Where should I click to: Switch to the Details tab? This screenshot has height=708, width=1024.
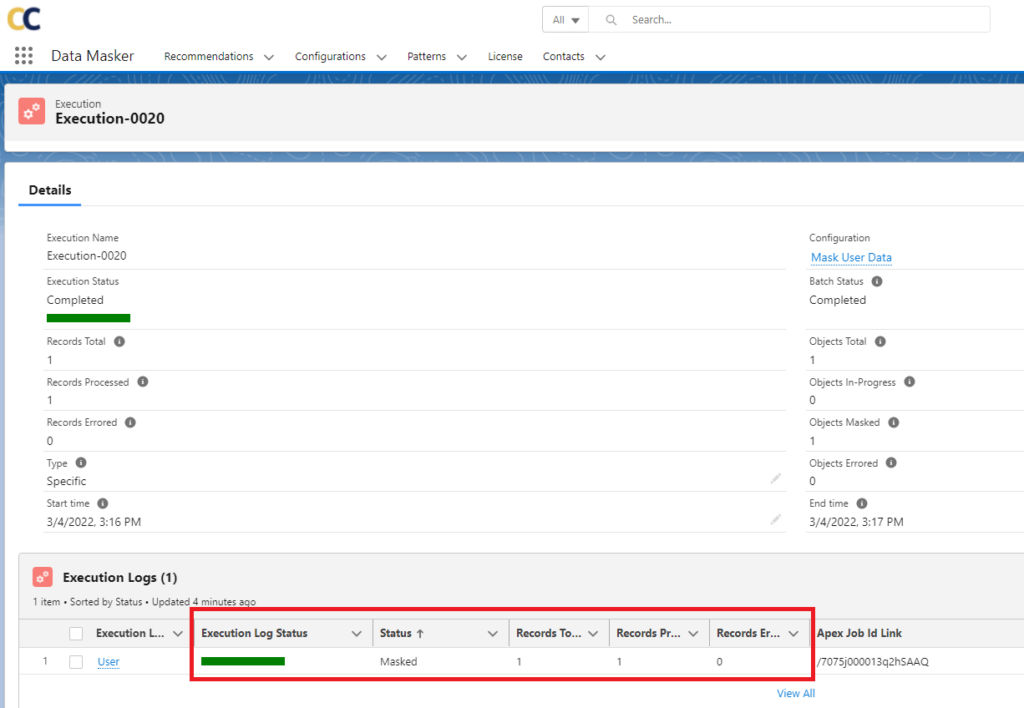[49, 190]
